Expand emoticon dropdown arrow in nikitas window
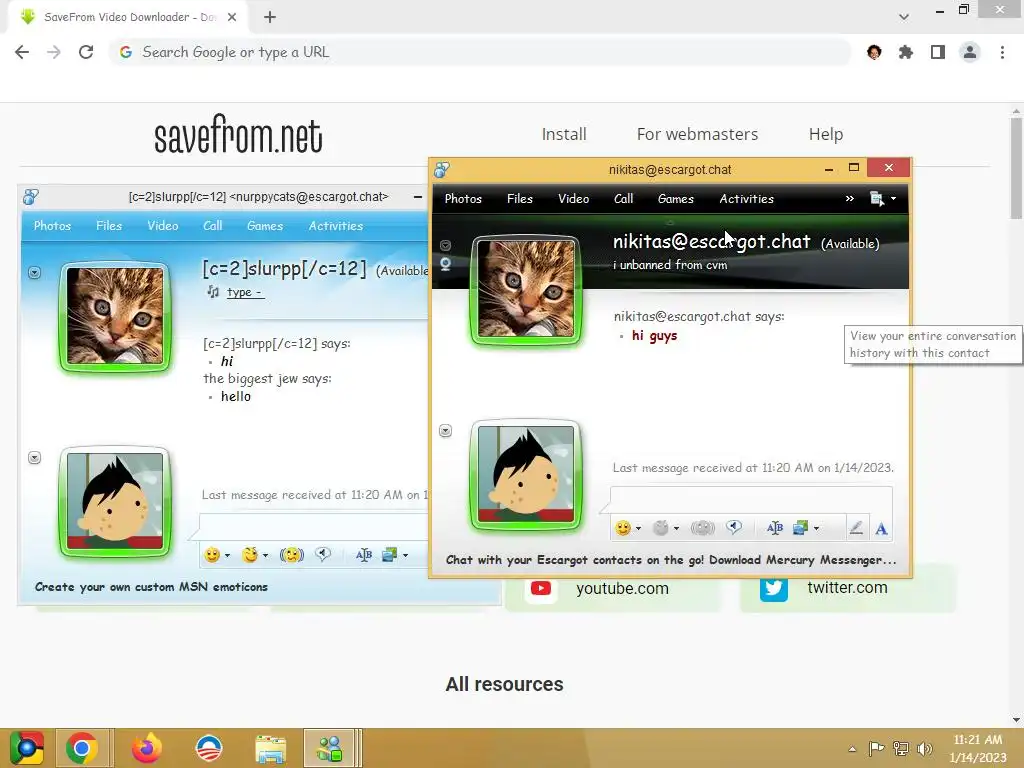1024x768 pixels. pyautogui.click(x=638, y=528)
